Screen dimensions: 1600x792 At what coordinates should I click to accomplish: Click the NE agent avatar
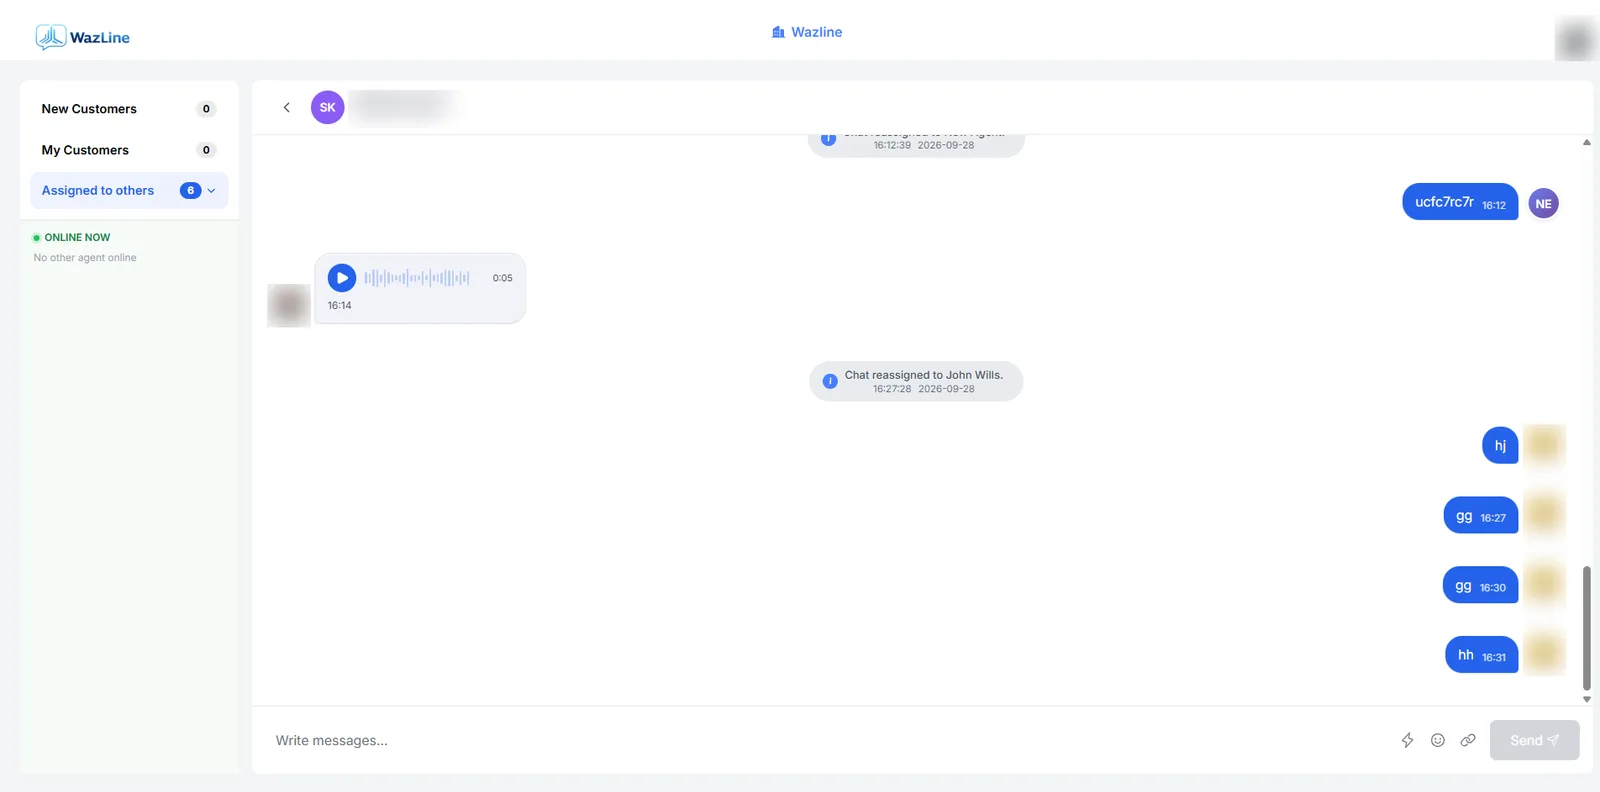click(1544, 203)
